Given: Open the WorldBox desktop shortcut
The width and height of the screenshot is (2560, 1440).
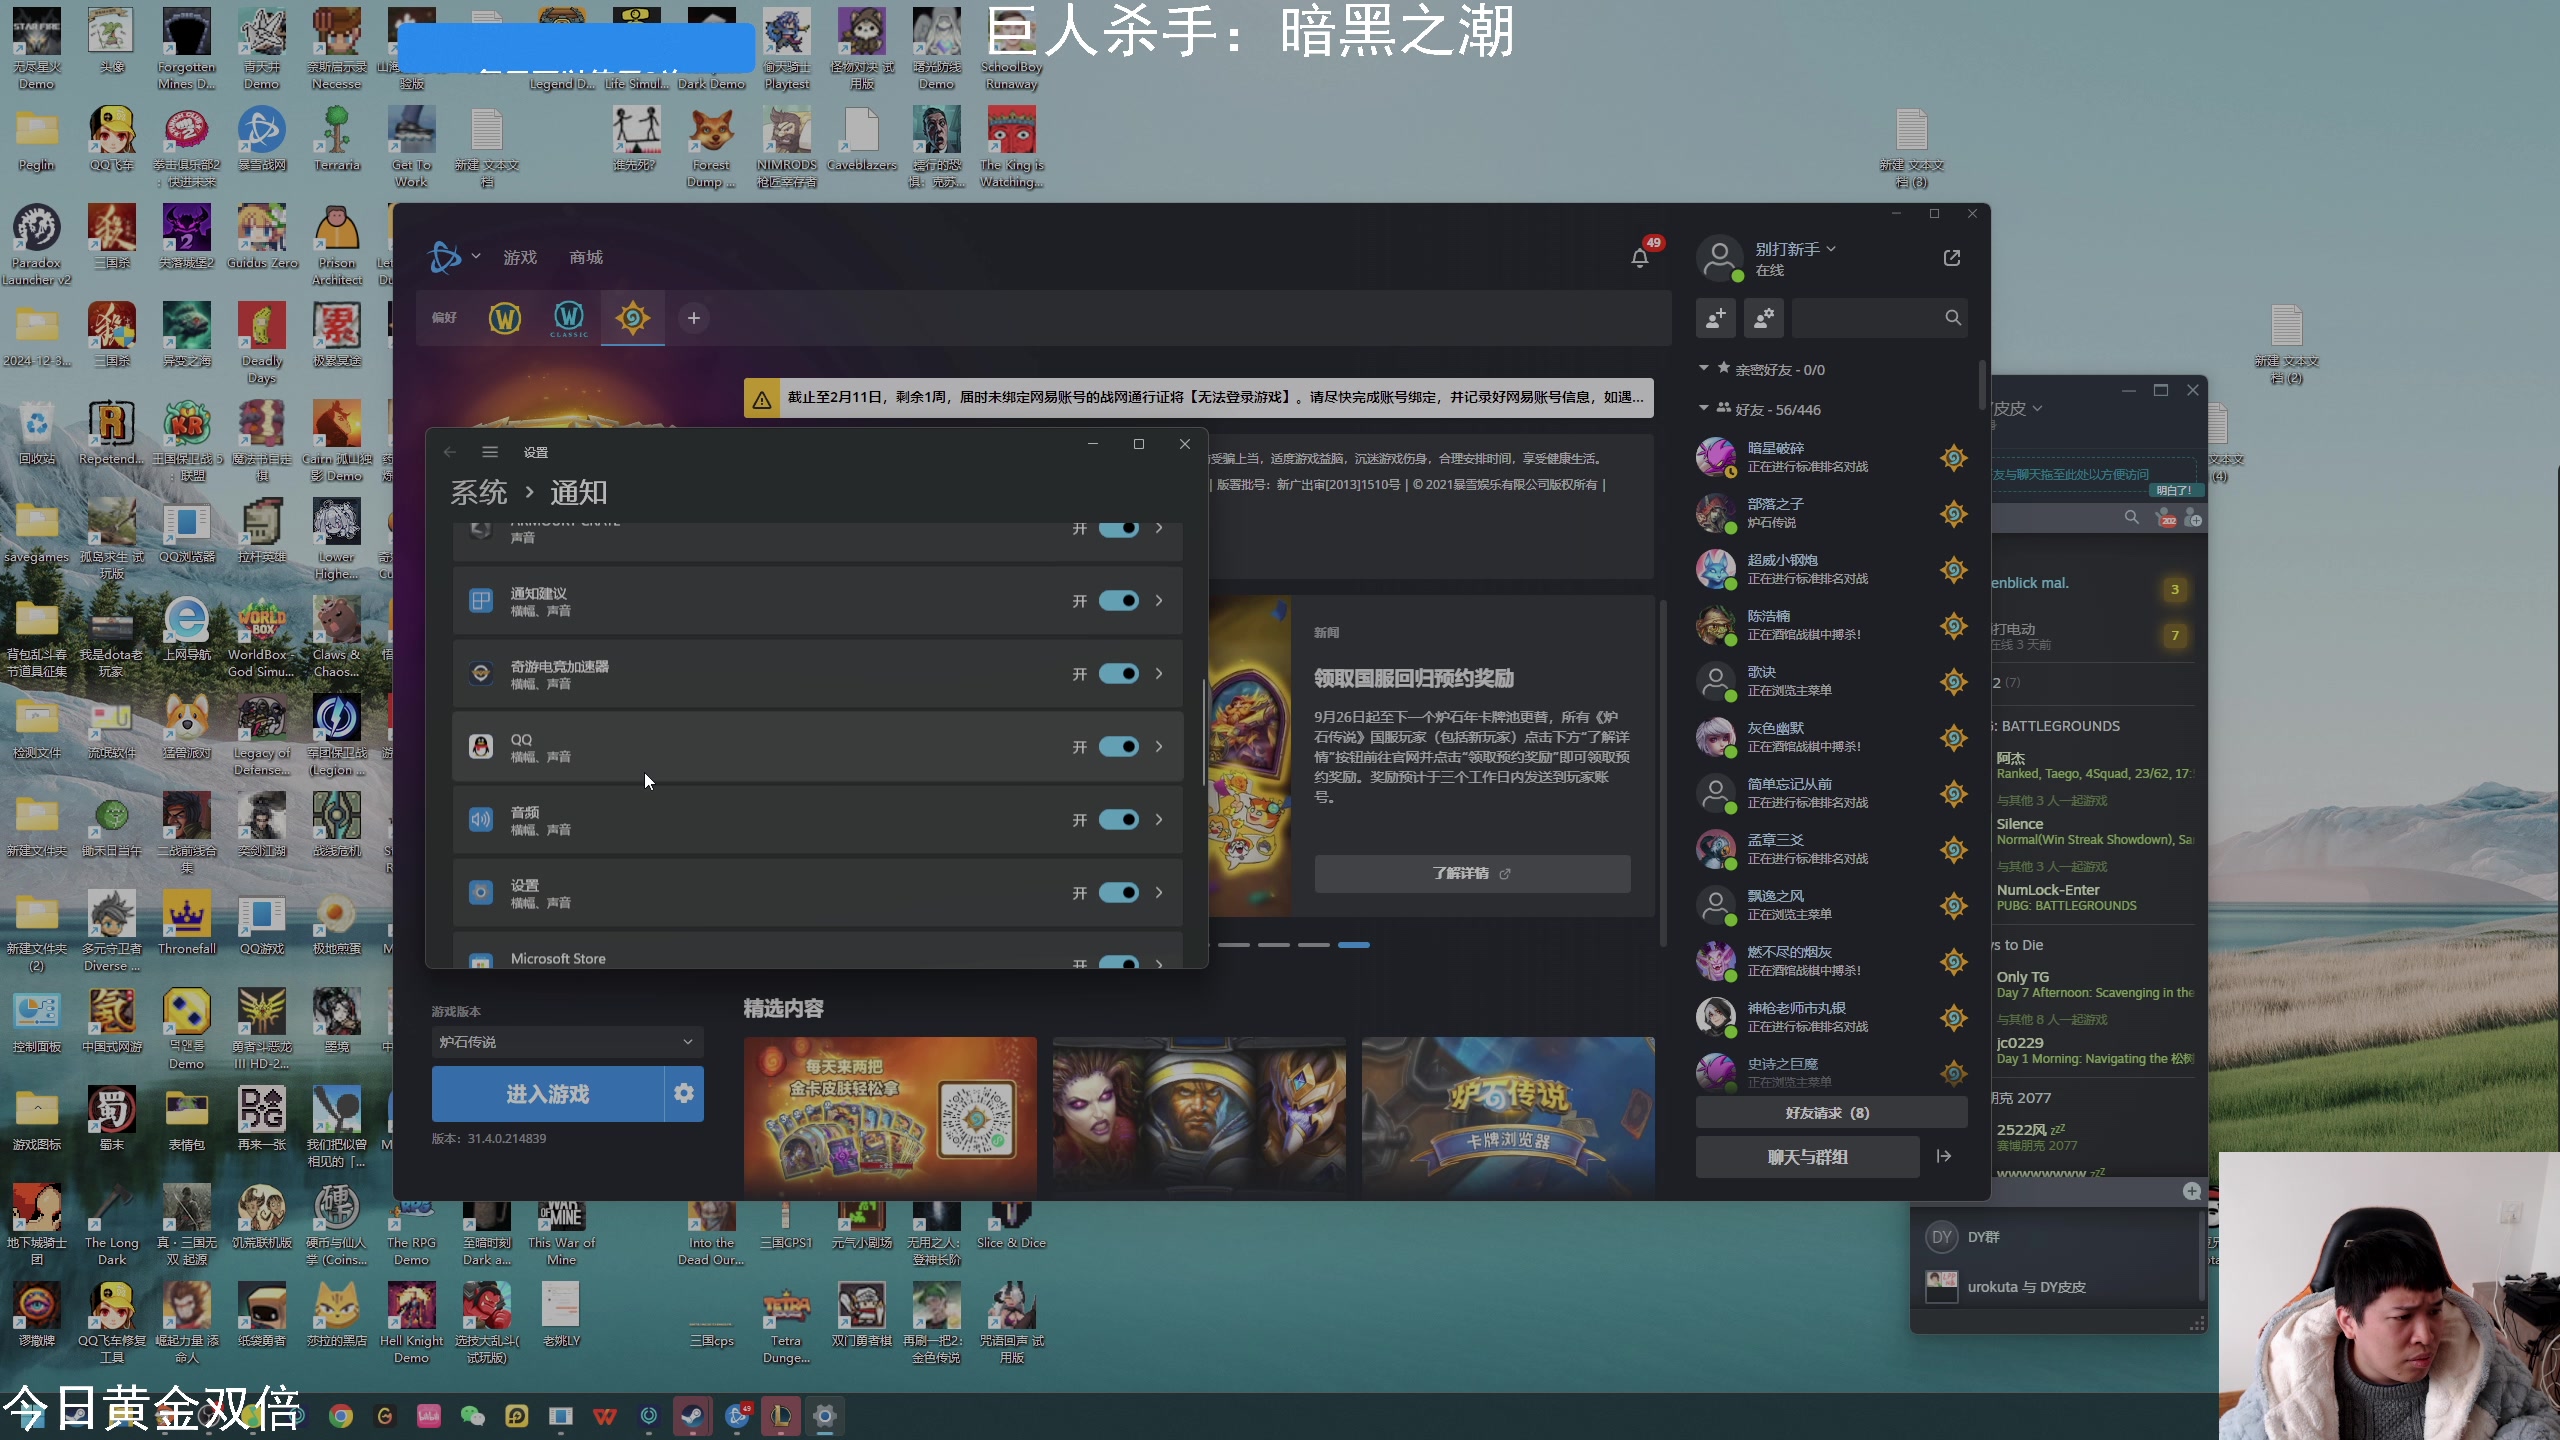Looking at the screenshot, I should click(262, 638).
